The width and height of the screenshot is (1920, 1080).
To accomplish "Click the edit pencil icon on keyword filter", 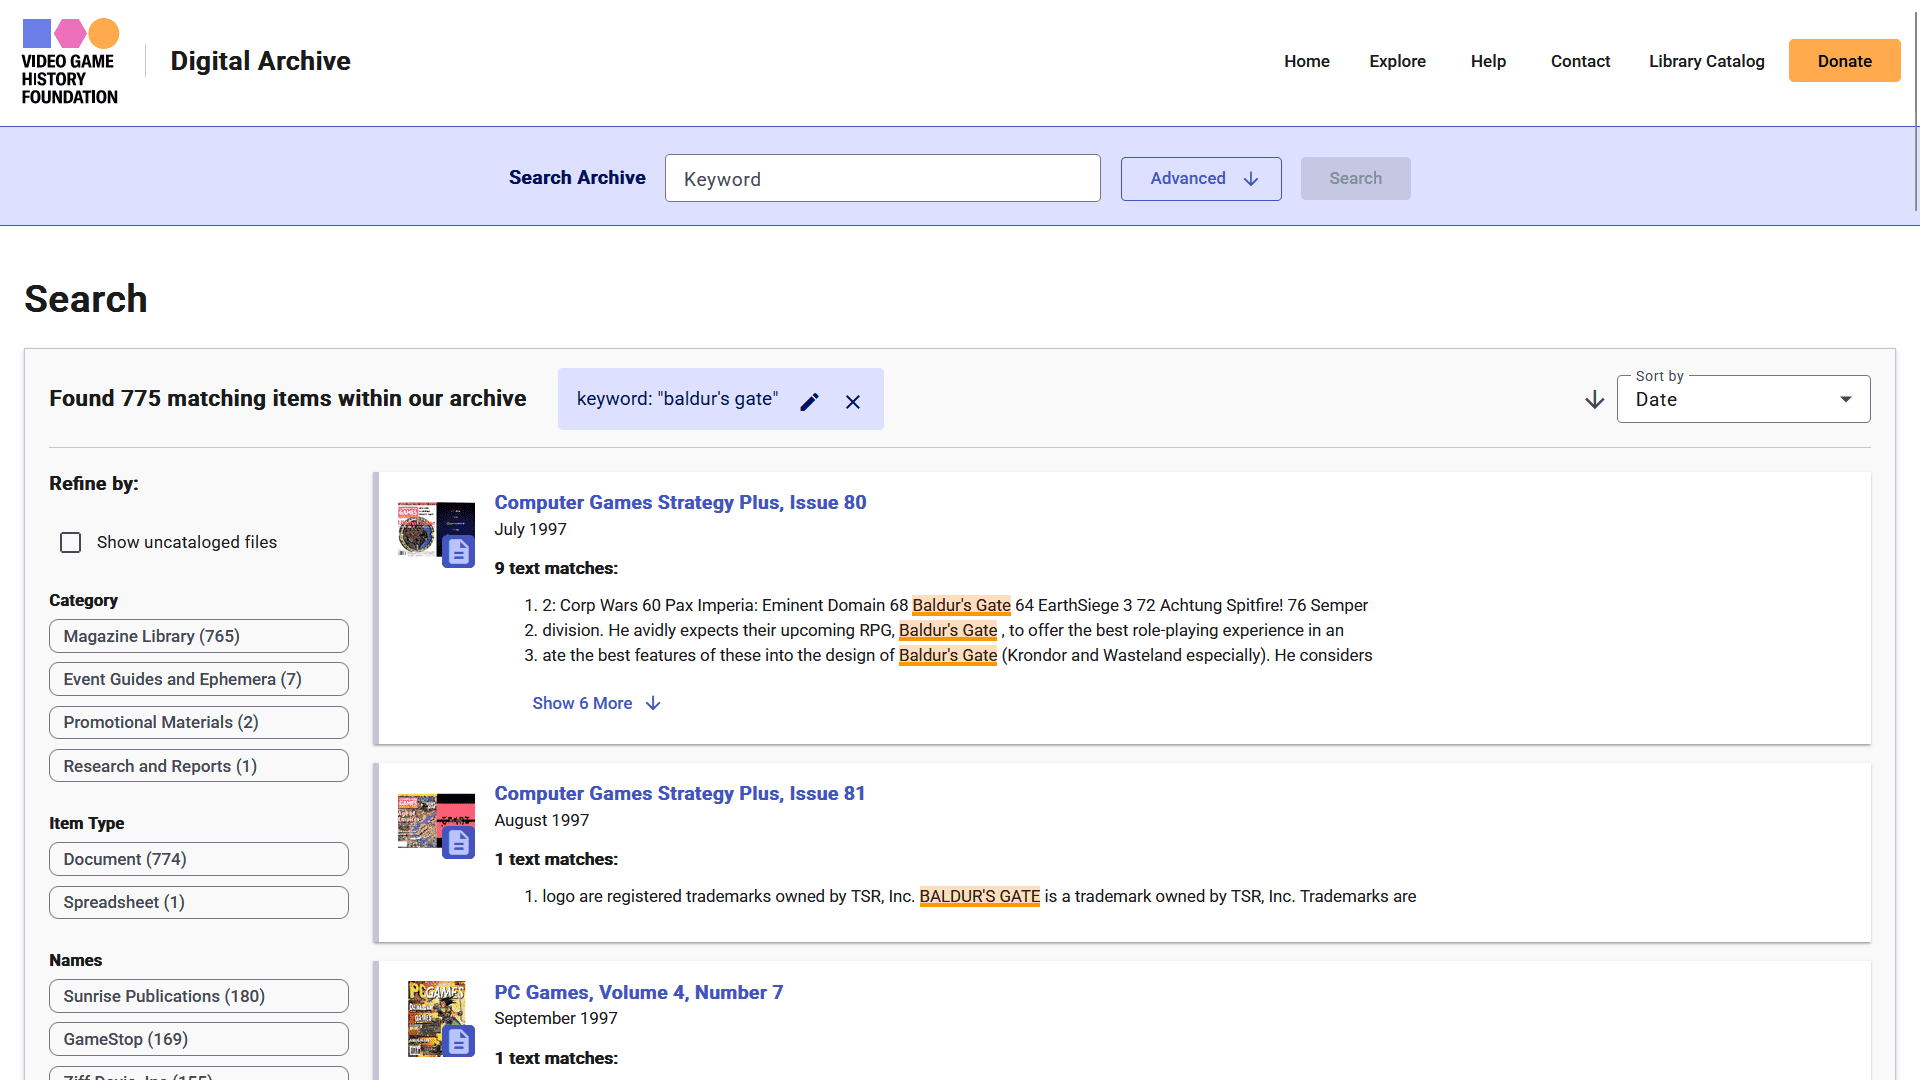I will click(810, 400).
